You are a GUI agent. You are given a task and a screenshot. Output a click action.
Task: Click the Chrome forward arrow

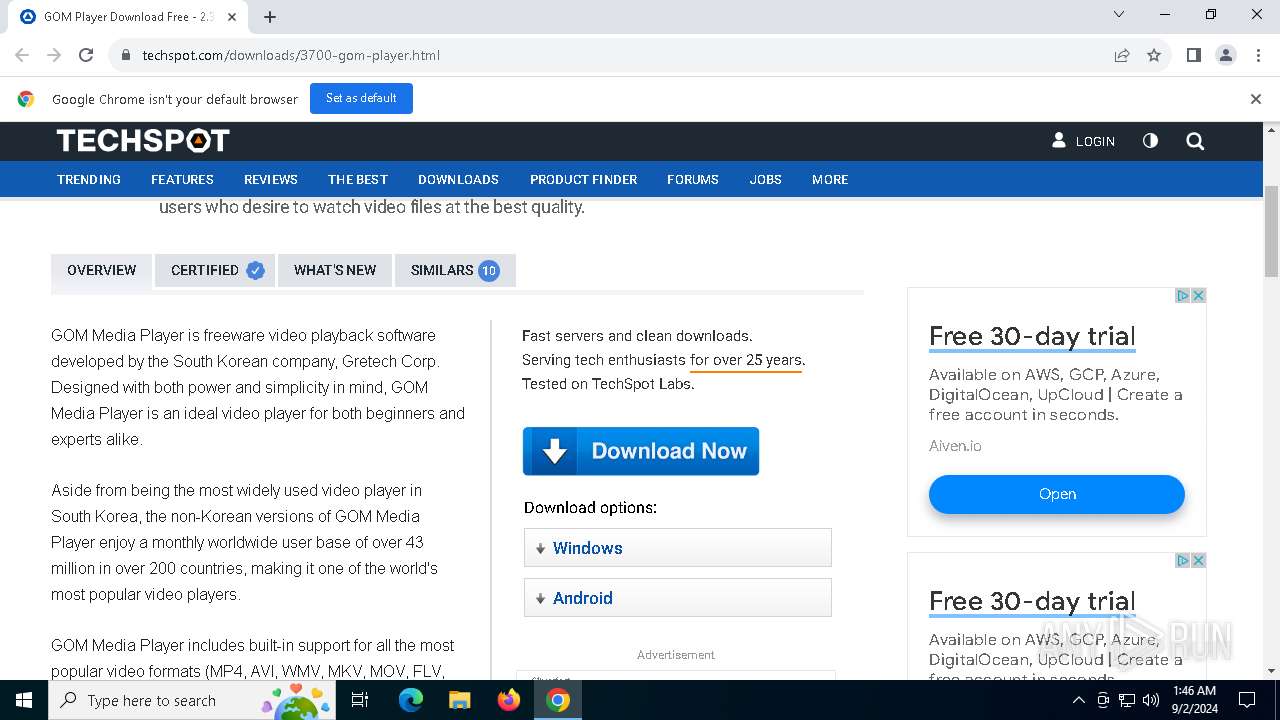[54, 55]
